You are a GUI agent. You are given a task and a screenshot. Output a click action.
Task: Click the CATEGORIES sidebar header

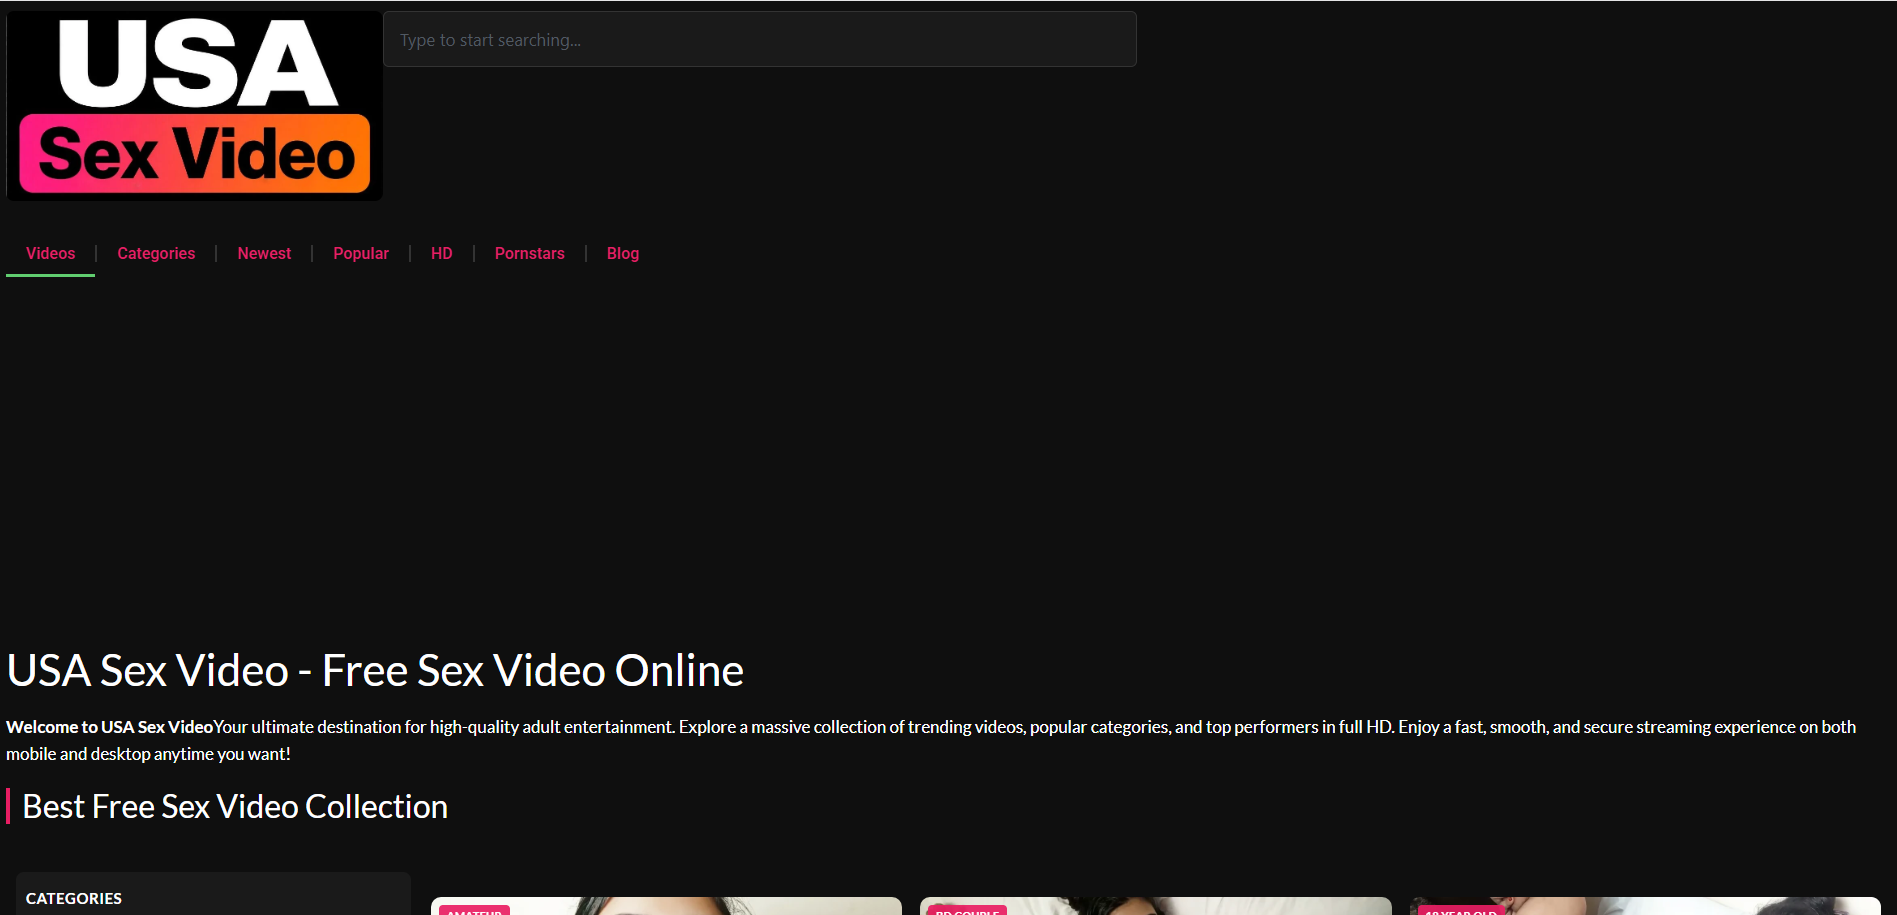point(74,898)
